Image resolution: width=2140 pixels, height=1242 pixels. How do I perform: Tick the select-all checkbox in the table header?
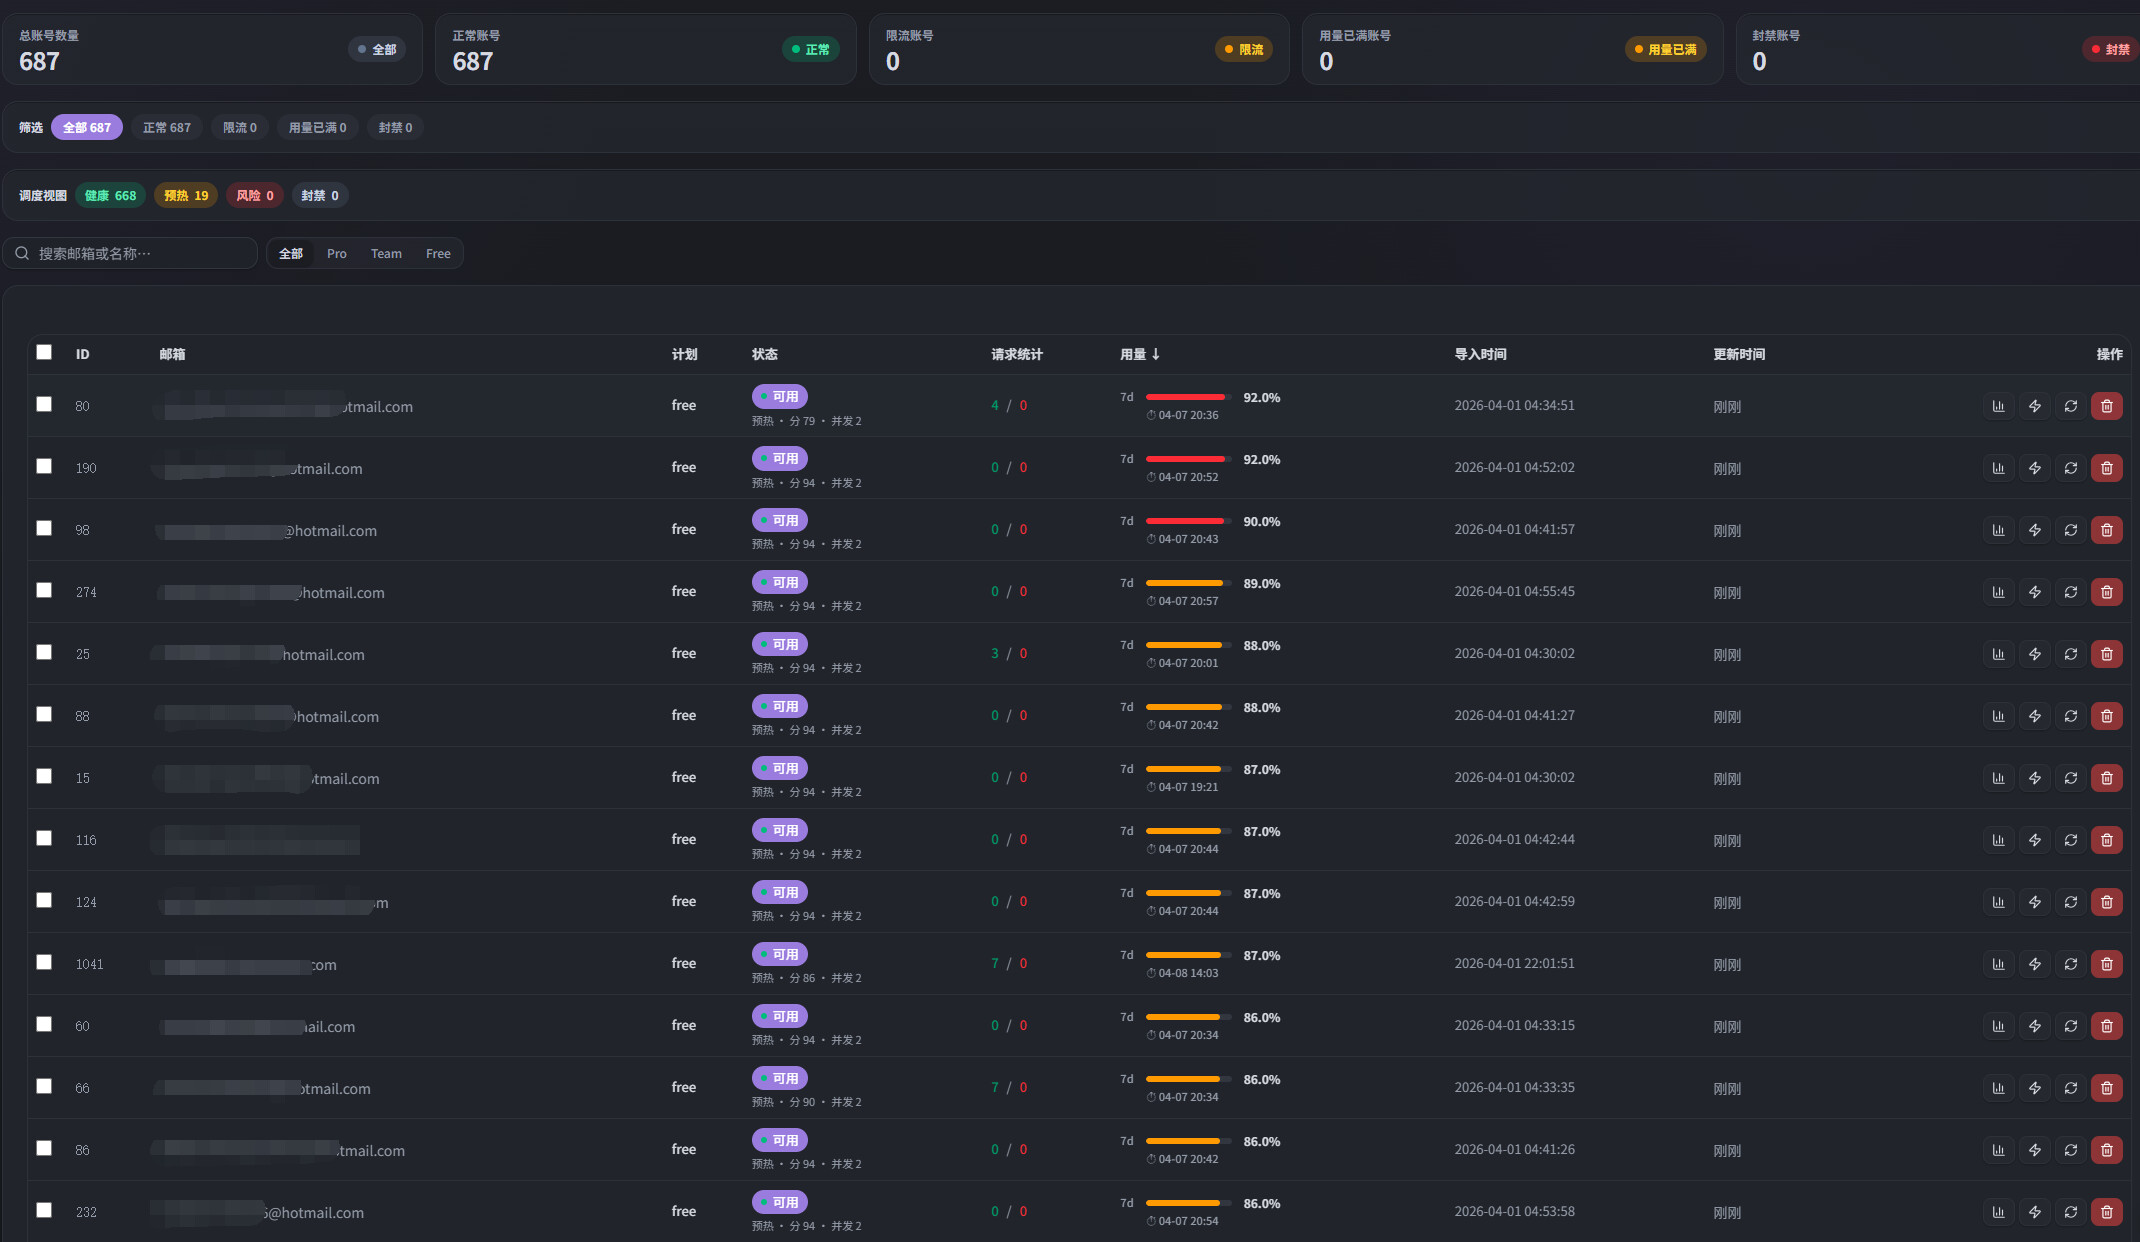tap(44, 352)
